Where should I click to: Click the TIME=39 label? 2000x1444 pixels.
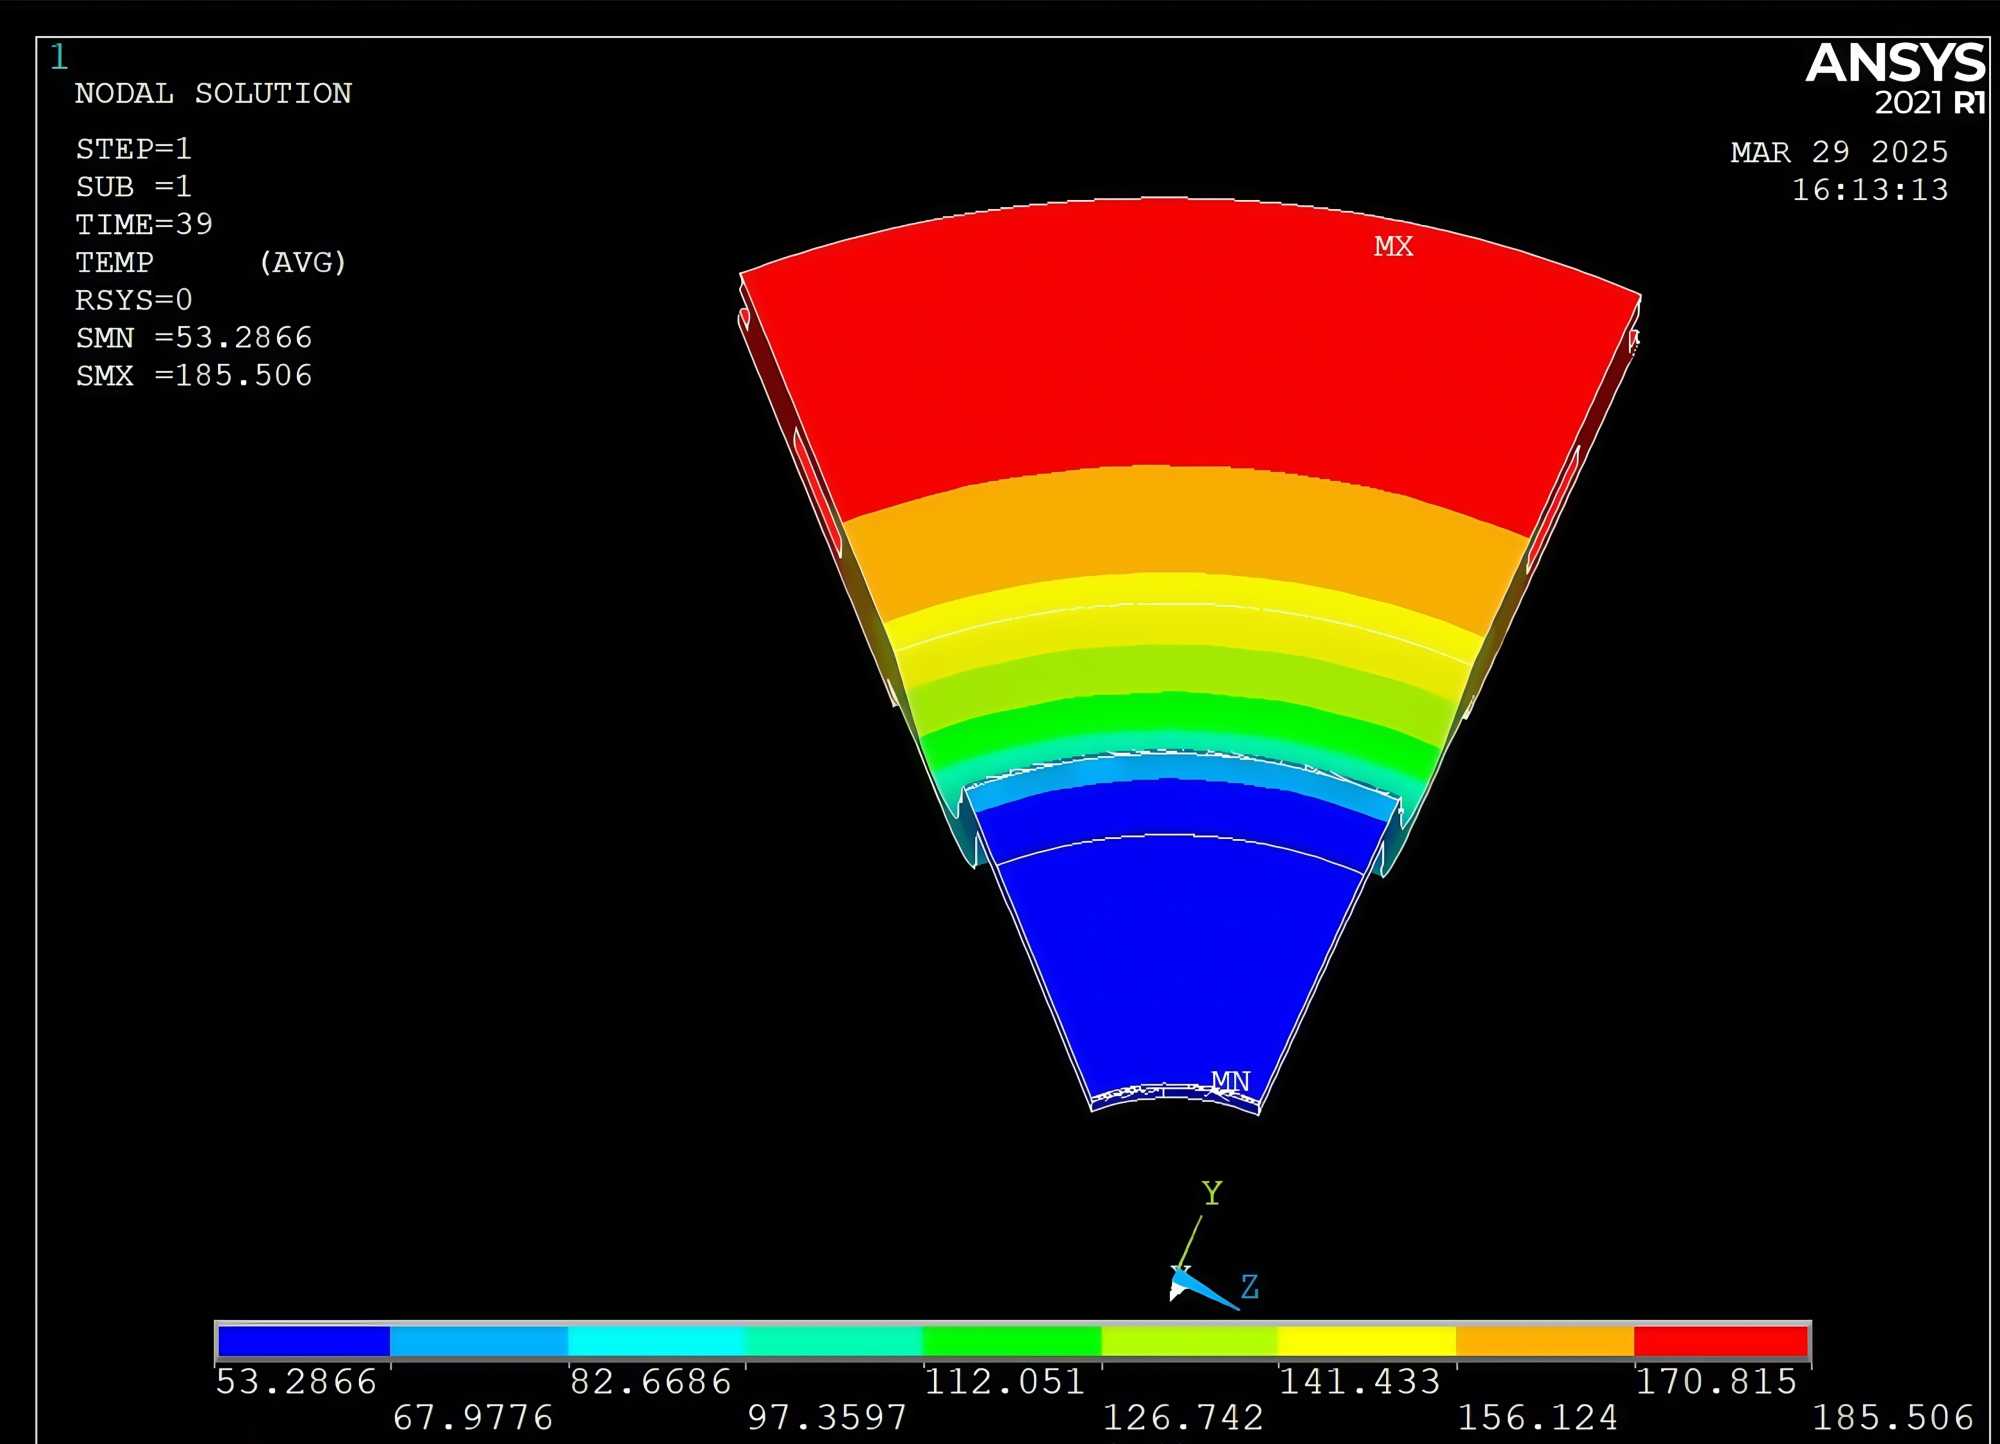tap(144, 224)
